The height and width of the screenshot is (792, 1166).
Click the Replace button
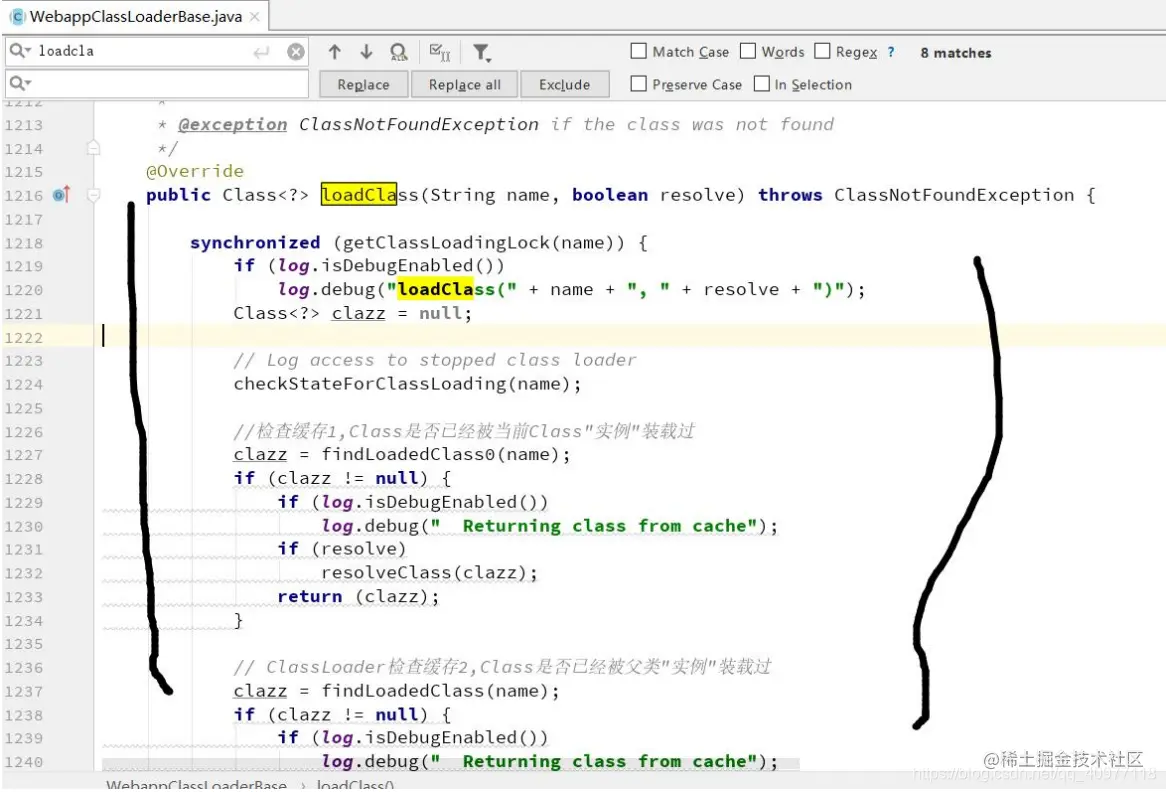364,84
